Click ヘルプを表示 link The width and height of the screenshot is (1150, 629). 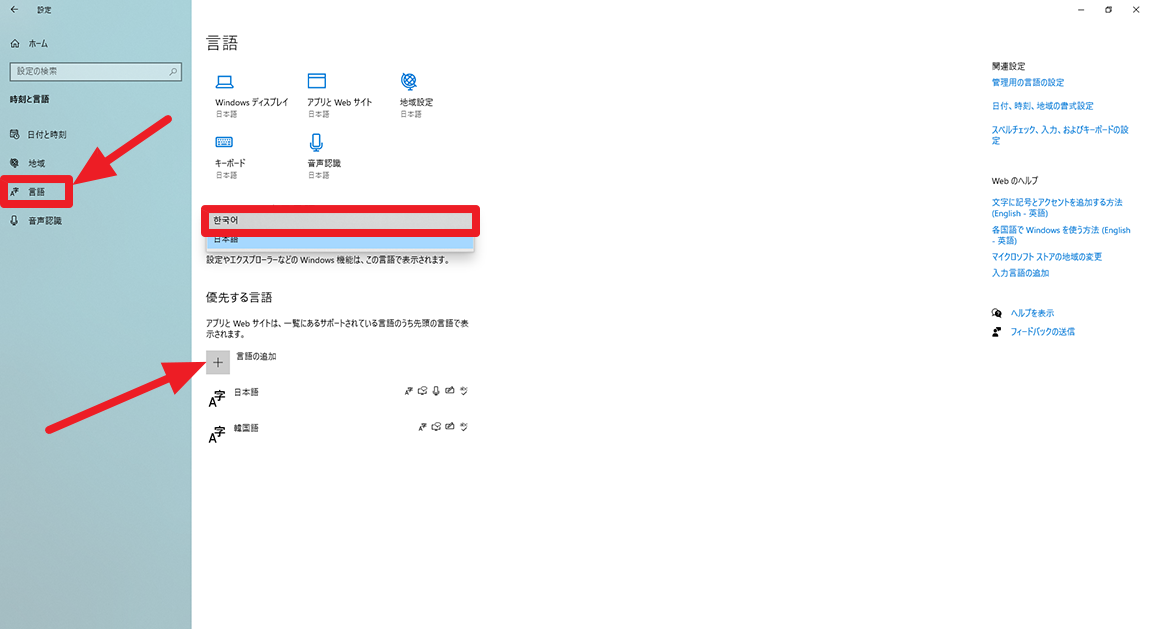[1032, 313]
